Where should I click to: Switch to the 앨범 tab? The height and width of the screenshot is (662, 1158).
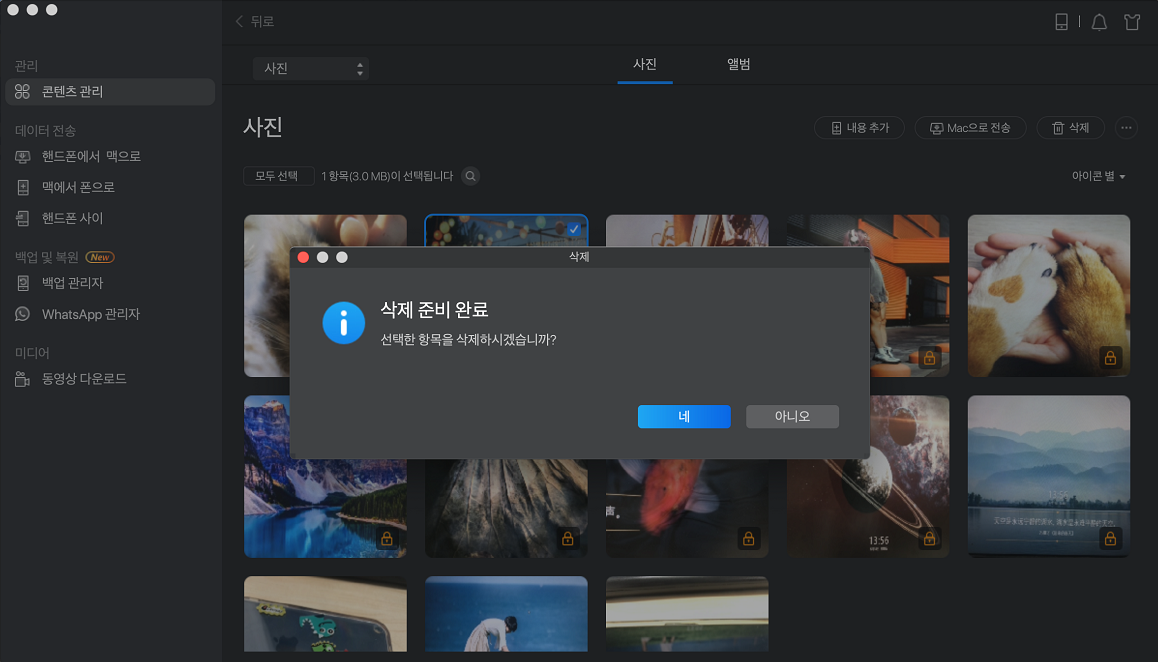tap(739, 64)
